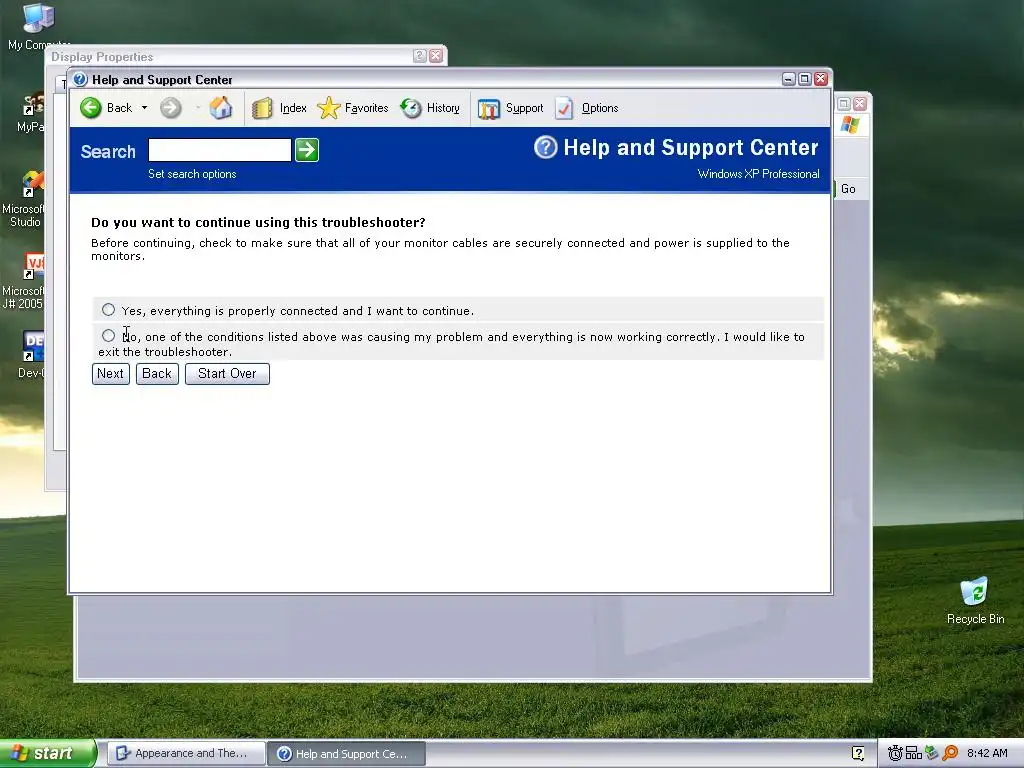Click the Start Over button
Image resolution: width=1024 pixels, height=768 pixels.
(227, 374)
